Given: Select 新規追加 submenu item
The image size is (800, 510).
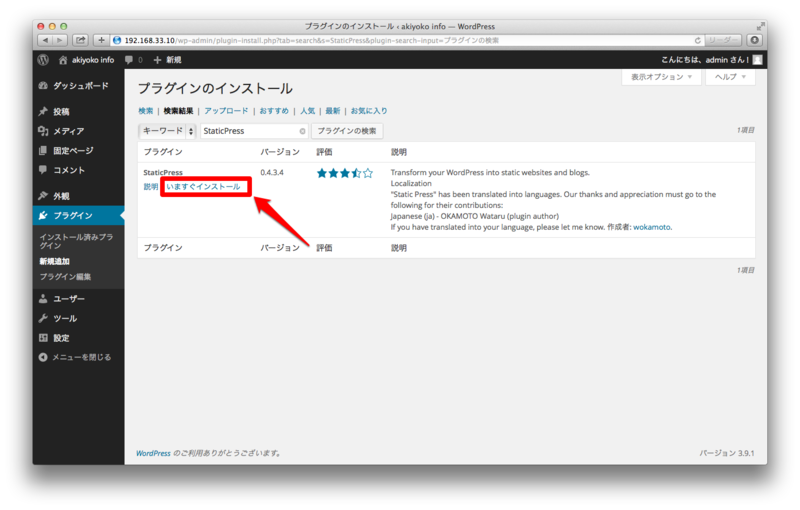Looking at the screenshot, I should [55, 261].
